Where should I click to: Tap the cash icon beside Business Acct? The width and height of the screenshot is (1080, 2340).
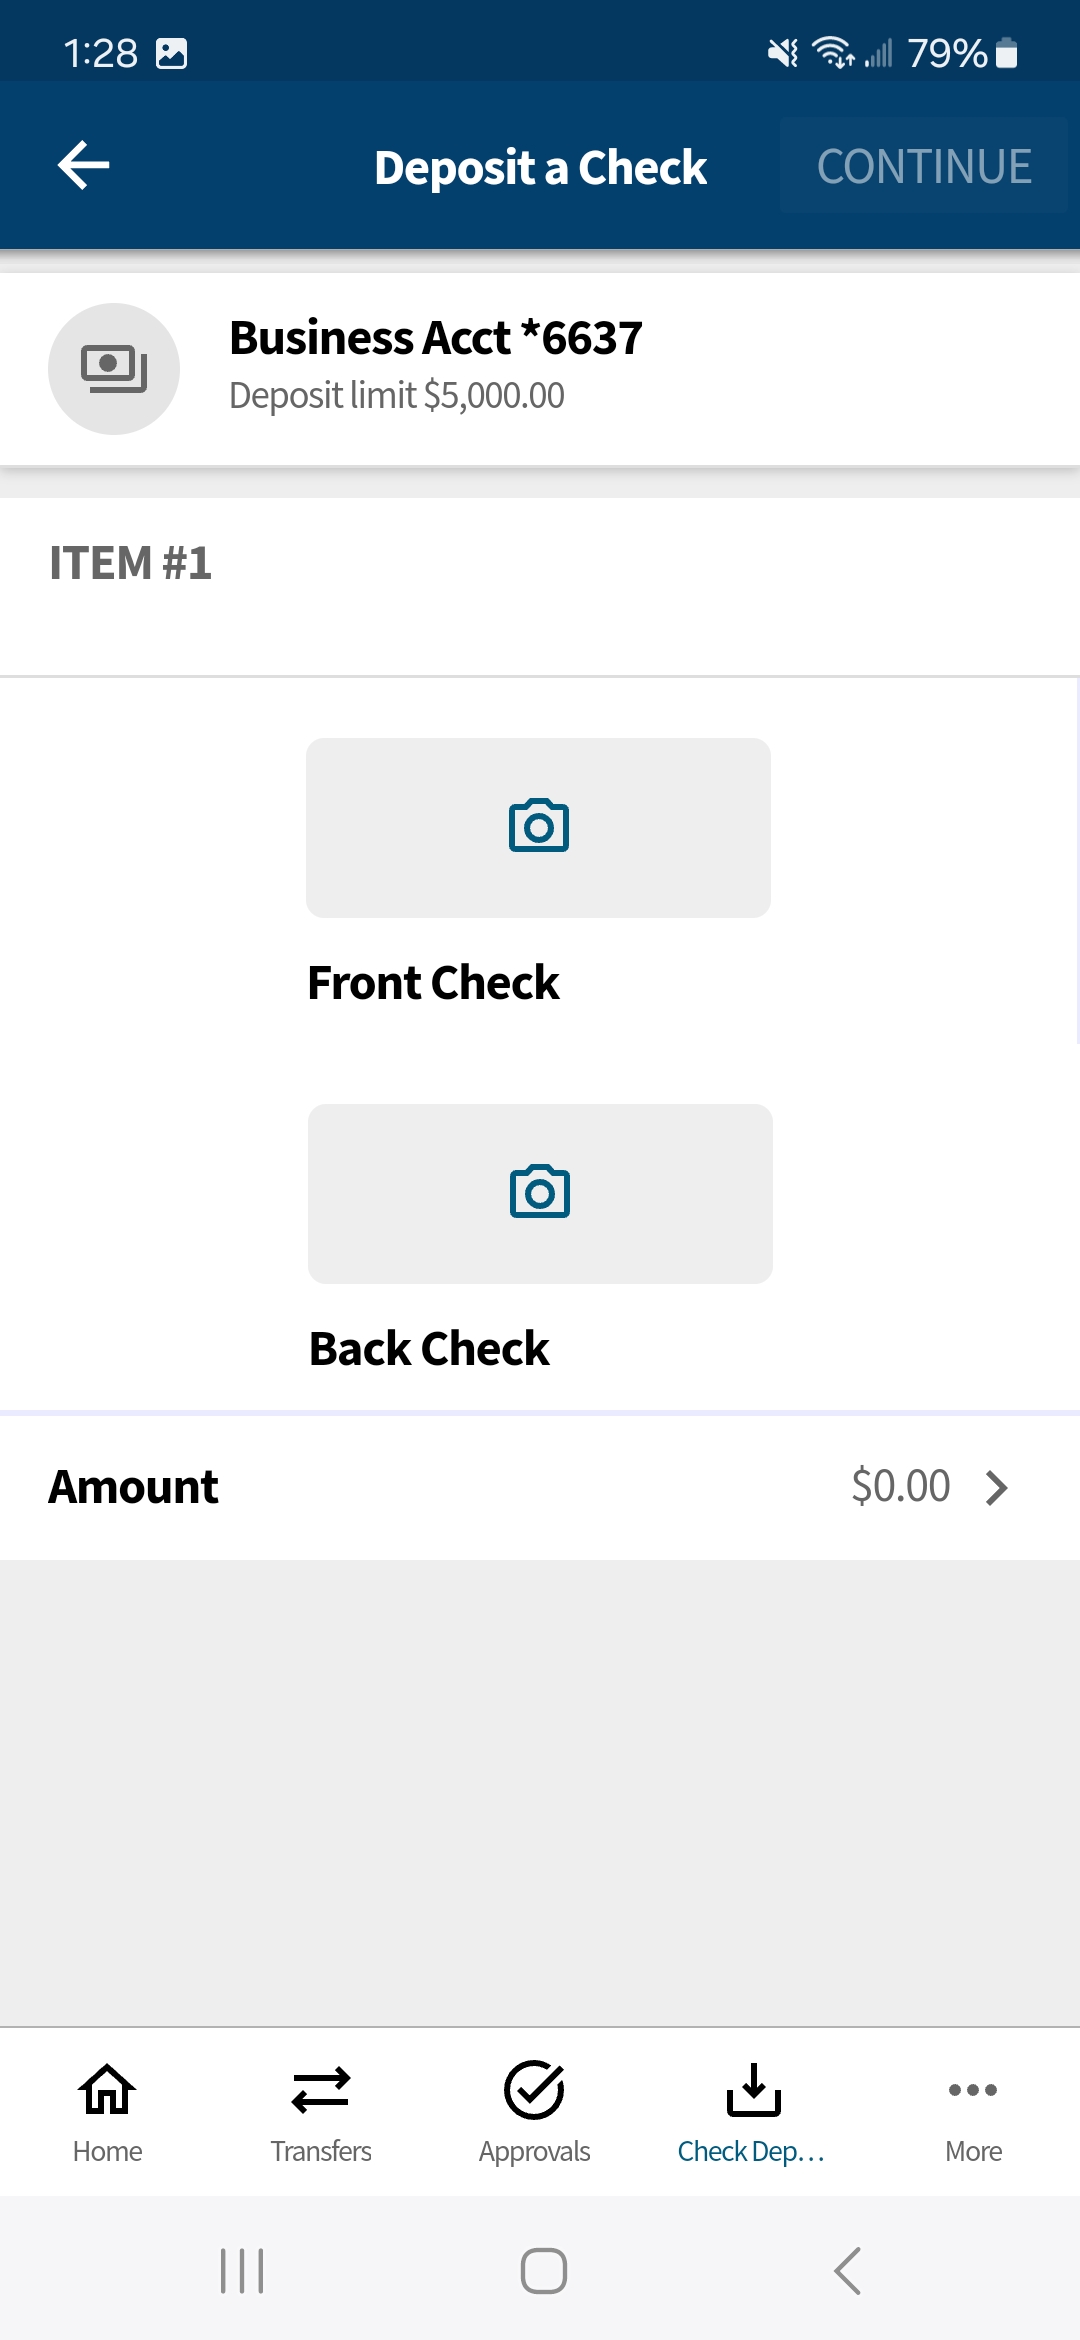tap(114, 369)
